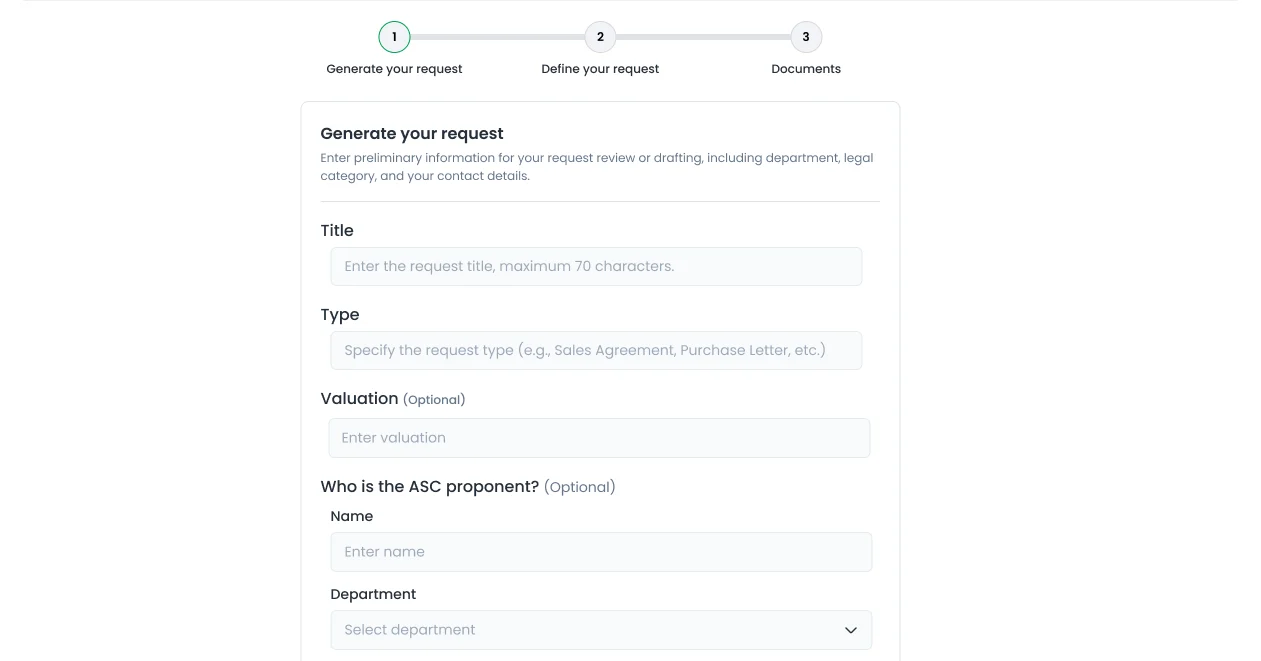Click the Department dropdown chevron arrow
Screen dimensions: 1261x661
851,630
